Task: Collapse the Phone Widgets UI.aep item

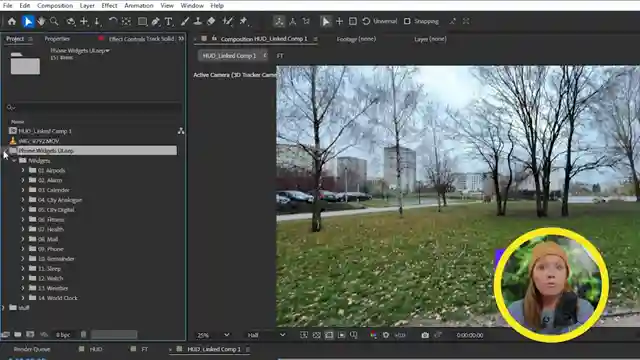Action: [x=4, y=151]
